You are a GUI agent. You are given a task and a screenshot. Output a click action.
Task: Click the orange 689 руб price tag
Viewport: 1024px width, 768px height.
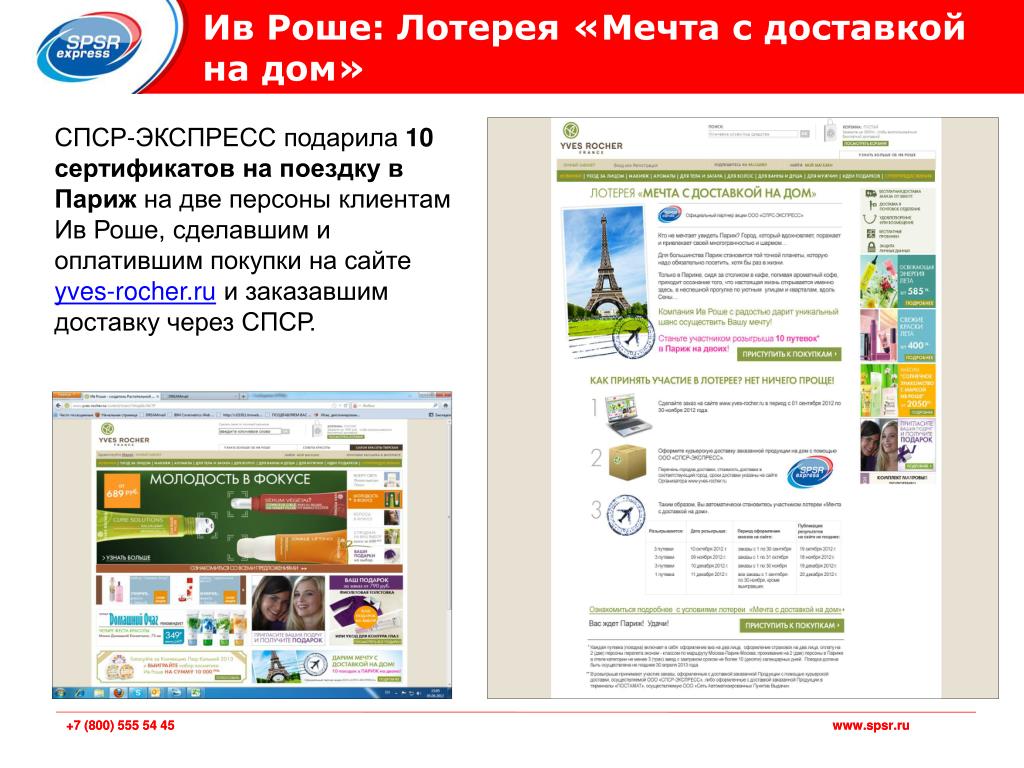click(x=121, y=491)
